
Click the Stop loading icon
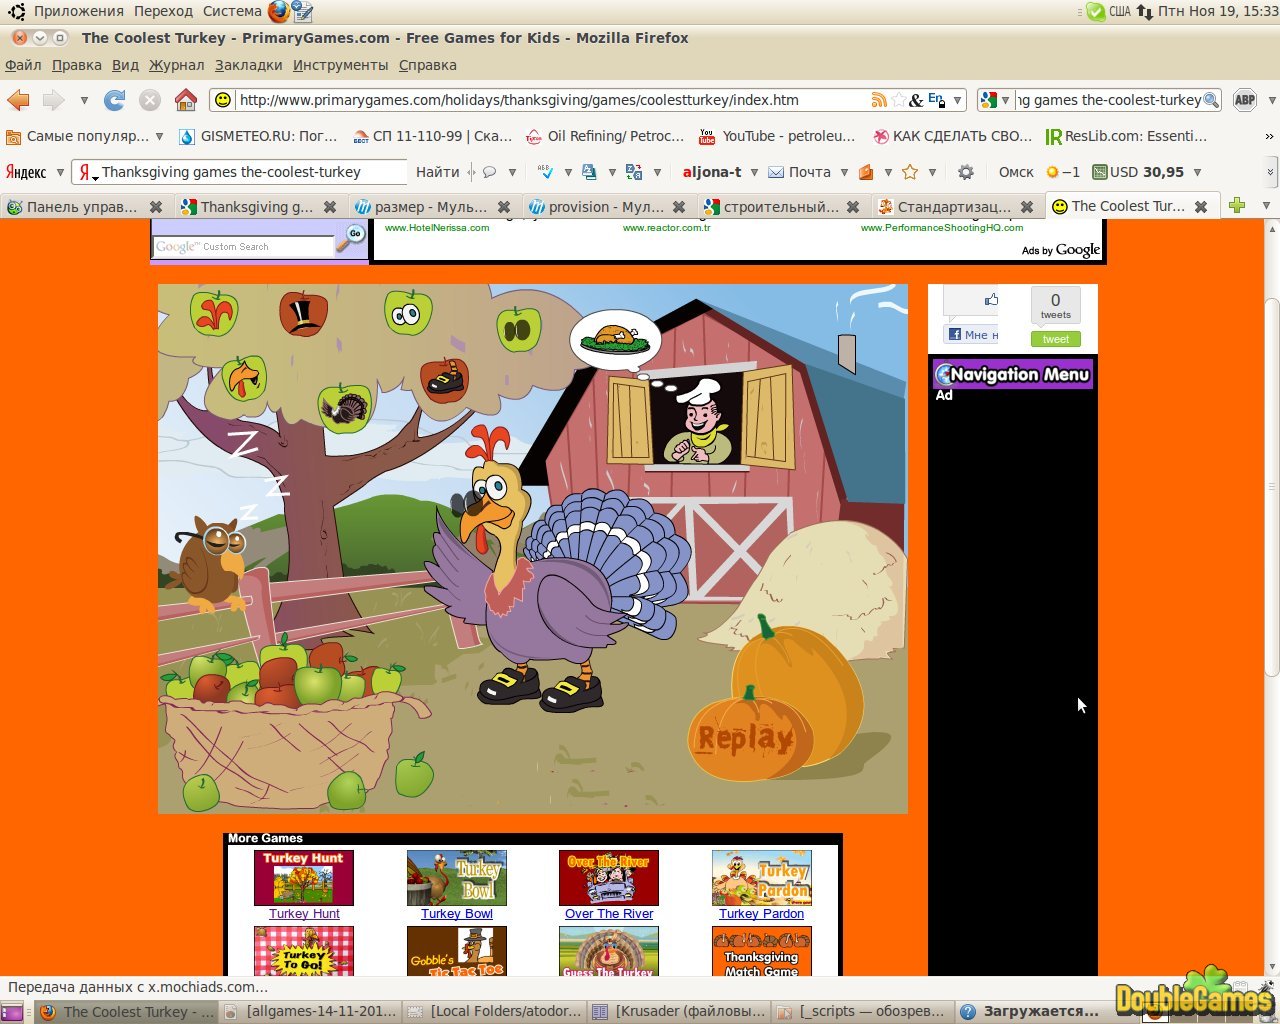[150, 100]
